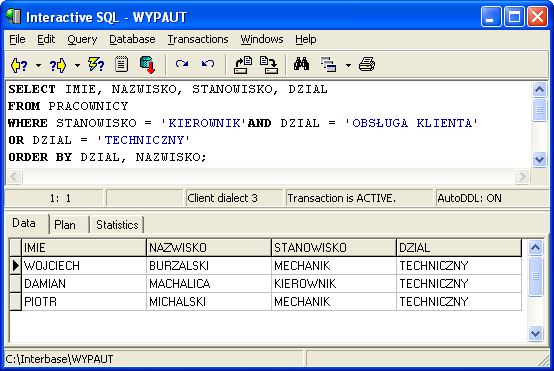Click the Save Script toolbar icon

coord(269,65)
